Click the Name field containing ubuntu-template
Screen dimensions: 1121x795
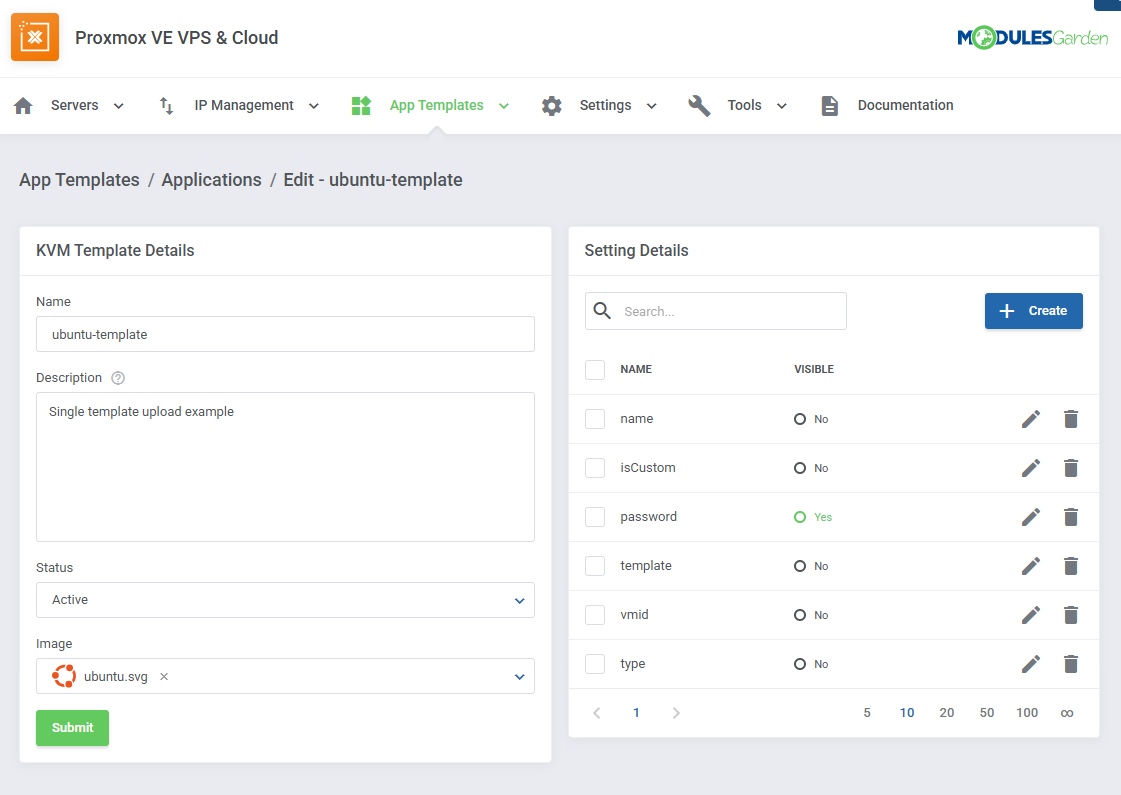(285, 335)
